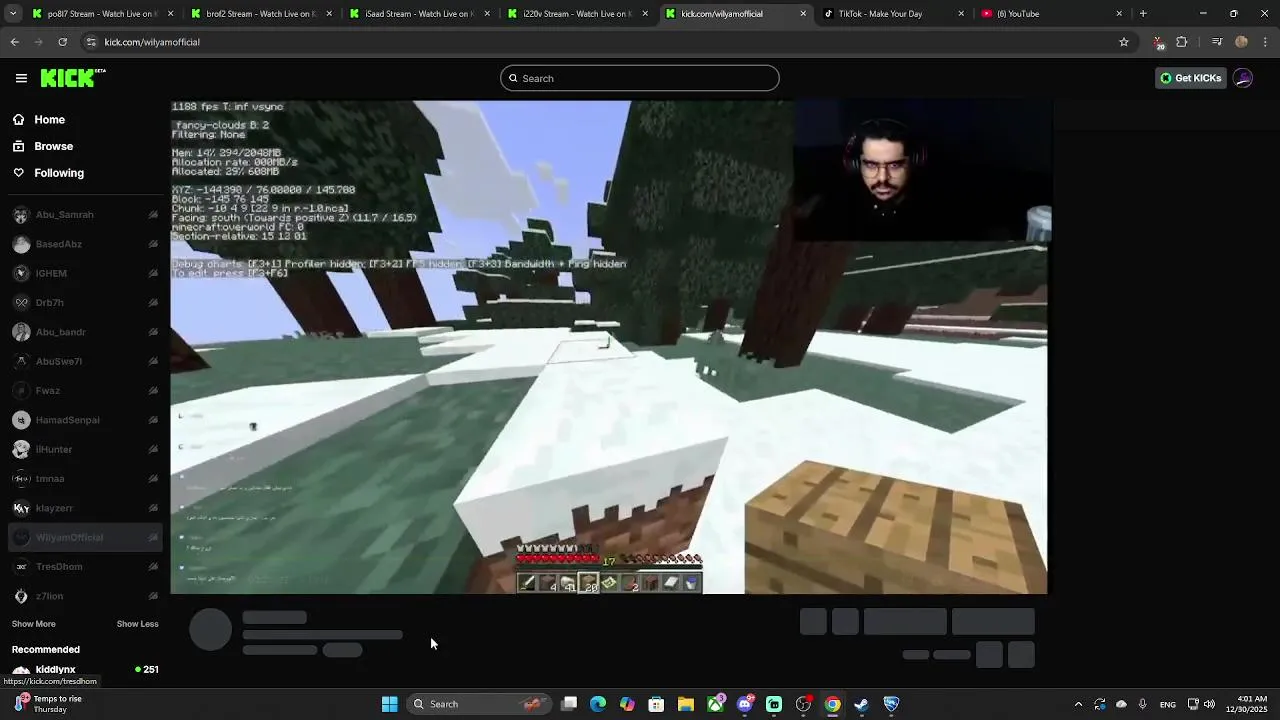Open volume control in system tray
This screenshot has height=720, width=1280.
(x=1209, y=704)
